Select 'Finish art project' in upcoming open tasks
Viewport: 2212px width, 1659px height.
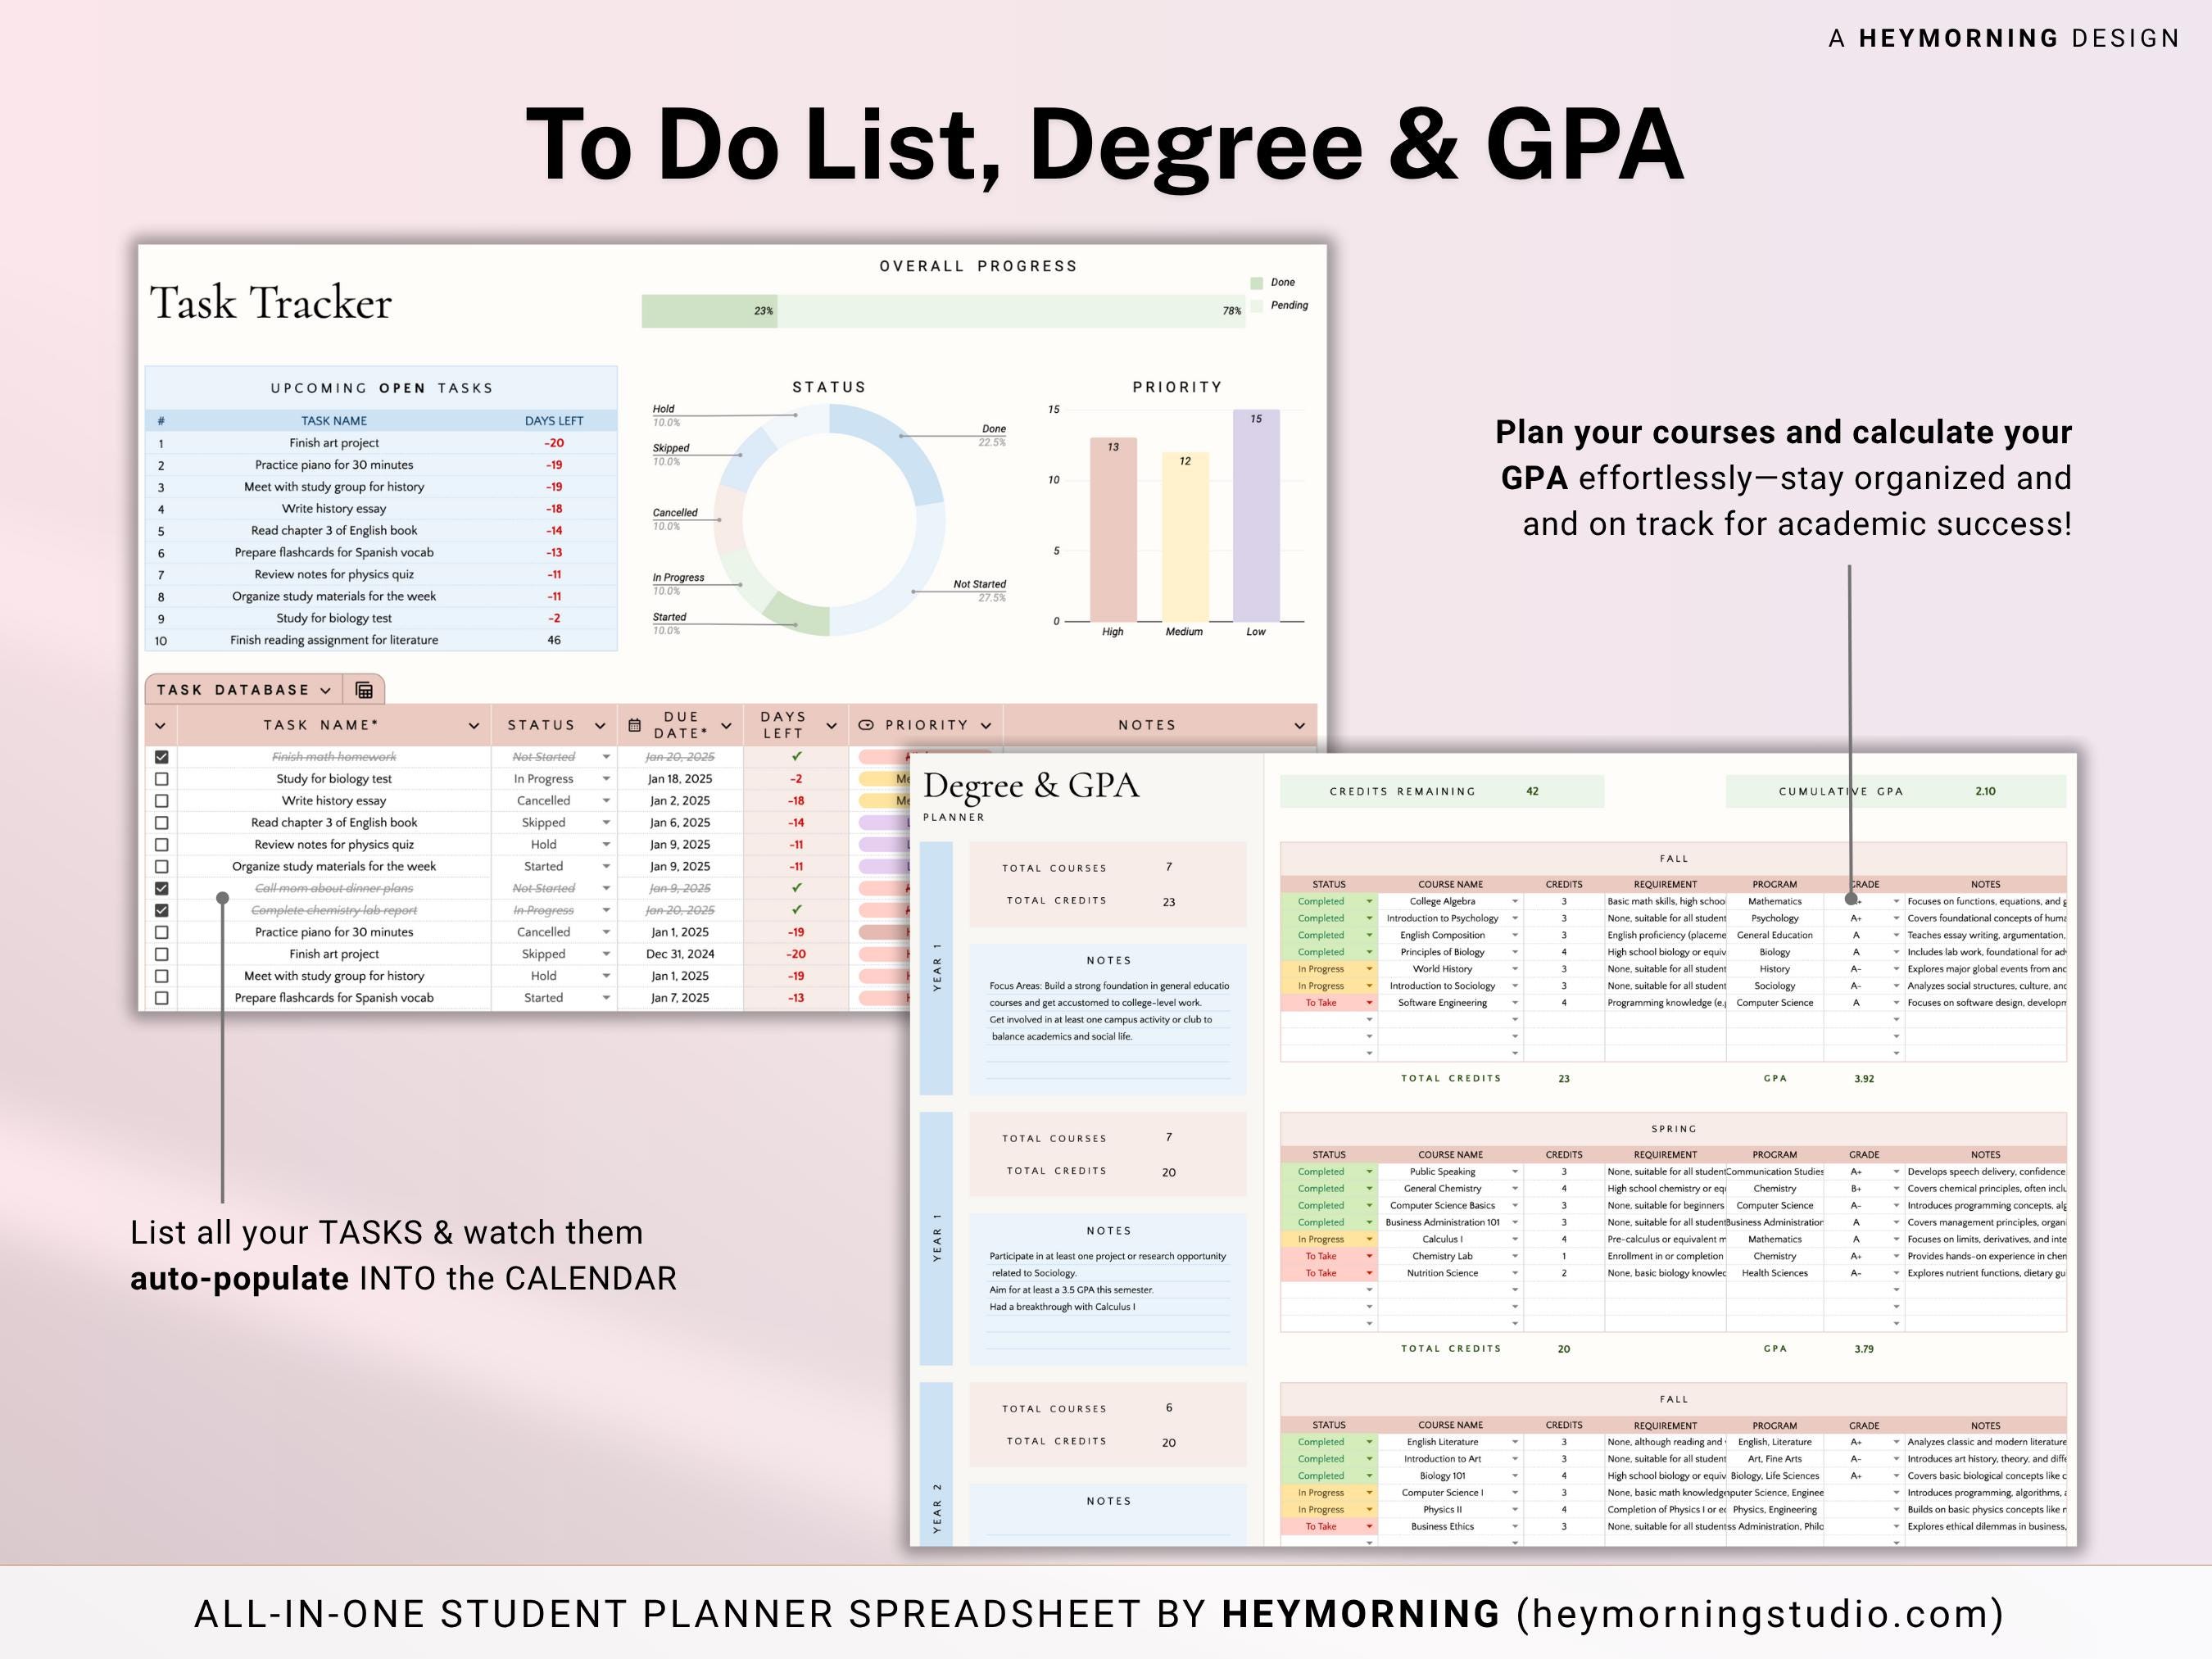click(334, 443)
